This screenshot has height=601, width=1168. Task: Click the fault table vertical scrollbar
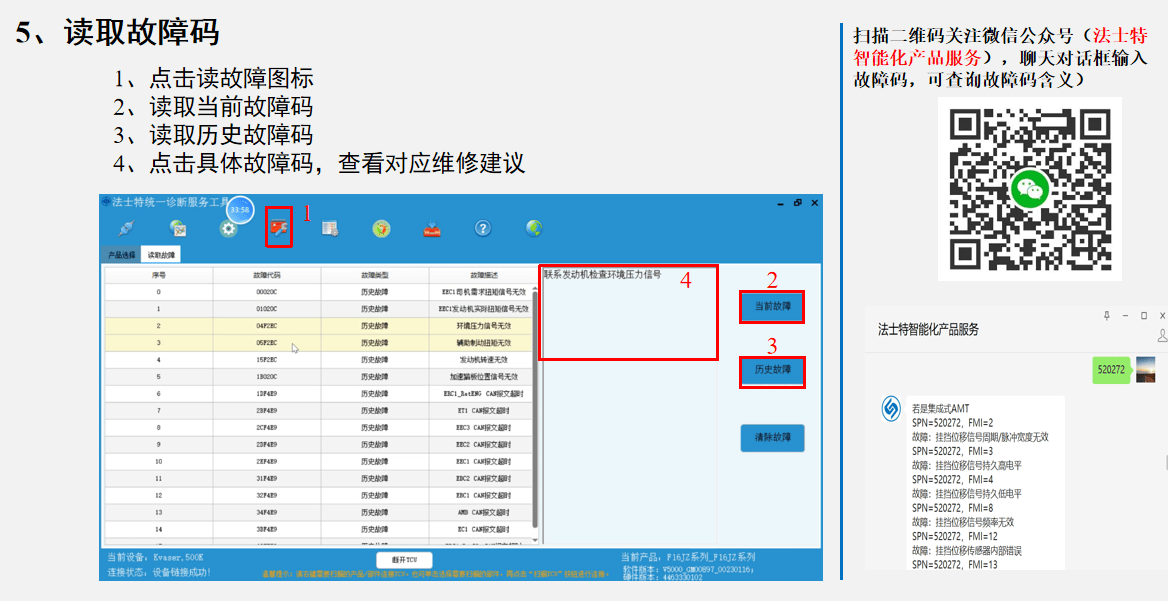tap(535, 410)
